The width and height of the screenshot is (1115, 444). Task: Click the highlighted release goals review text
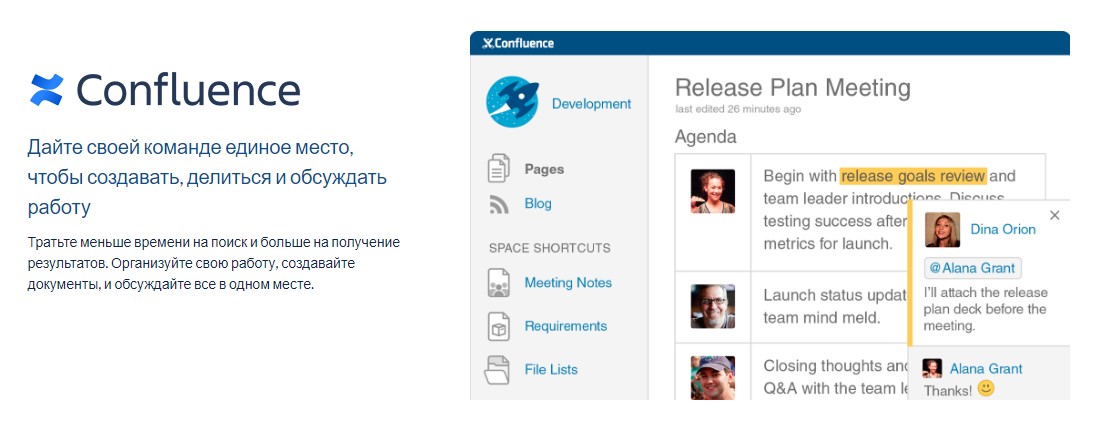[913, 176]
